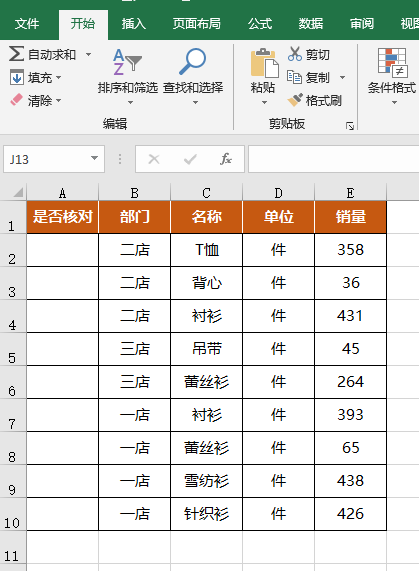Click the confirm checkmark in formula bar
Screen dimensions: 419x571
190,159
